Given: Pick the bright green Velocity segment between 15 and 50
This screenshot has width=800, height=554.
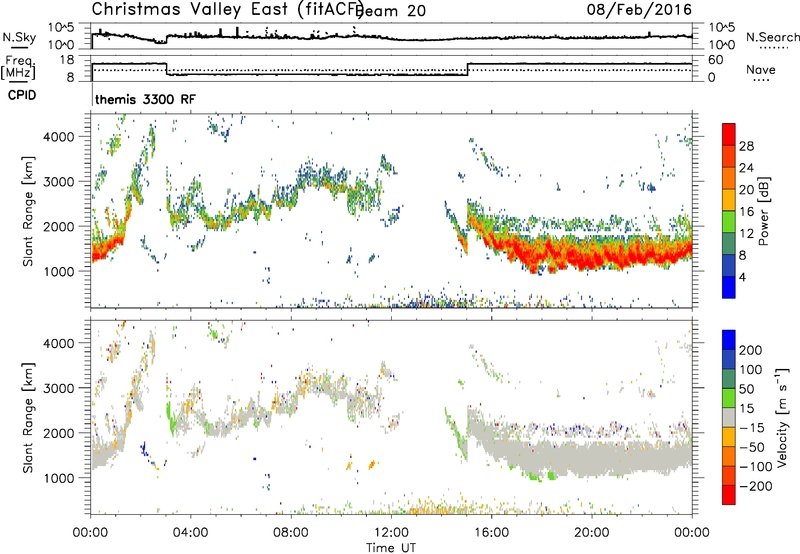Looking at the screenshot, I should (x=729, y=398).
